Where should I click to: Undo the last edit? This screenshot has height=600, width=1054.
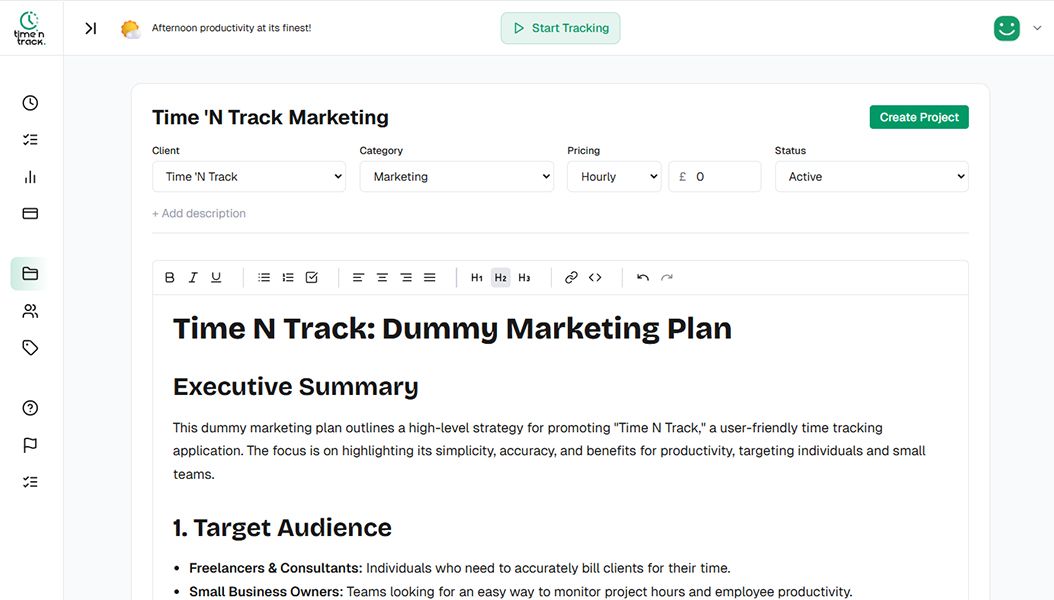[643, 277]
